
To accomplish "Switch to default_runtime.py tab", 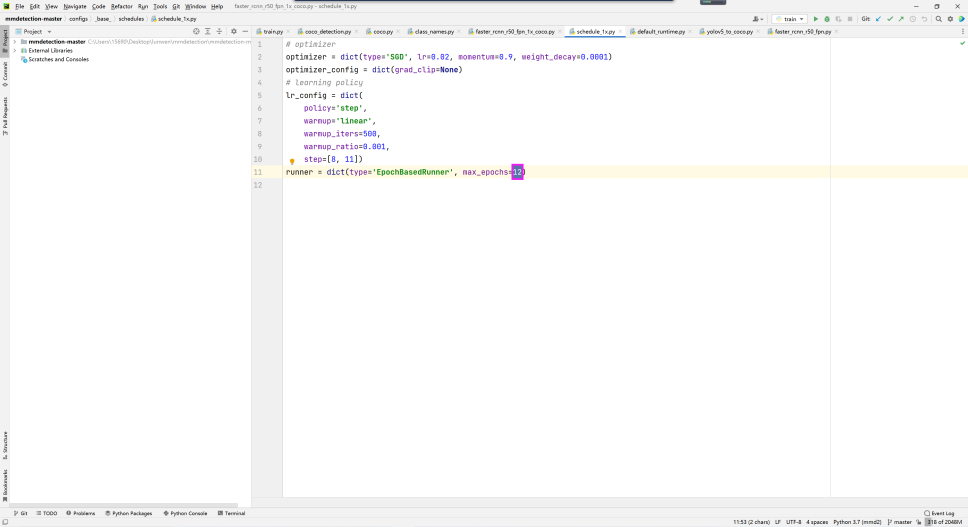I will point(661,31).
